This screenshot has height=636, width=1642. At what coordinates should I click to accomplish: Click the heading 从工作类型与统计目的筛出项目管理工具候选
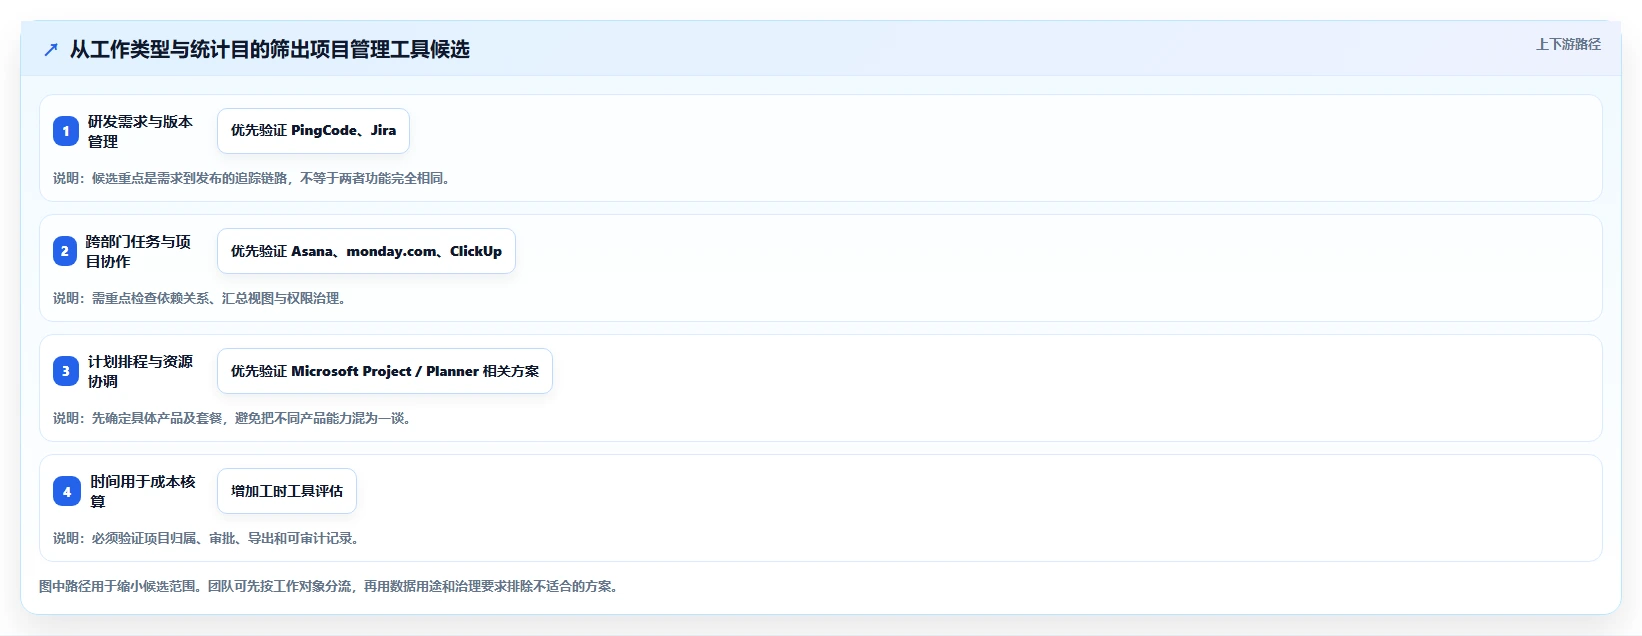[269, 49]
